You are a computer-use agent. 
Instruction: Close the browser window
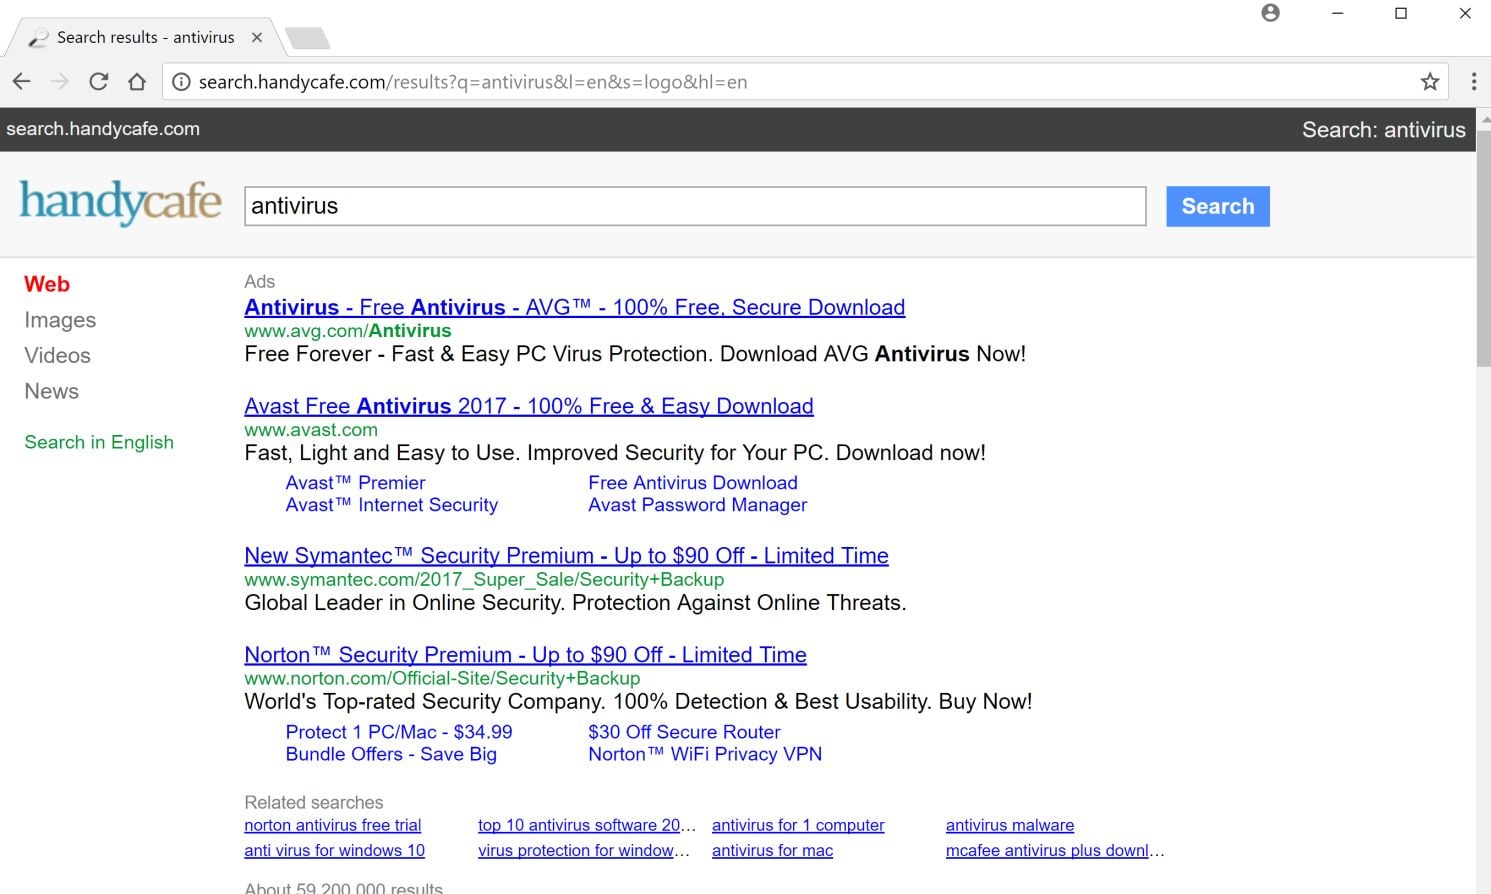[1465, 13]
